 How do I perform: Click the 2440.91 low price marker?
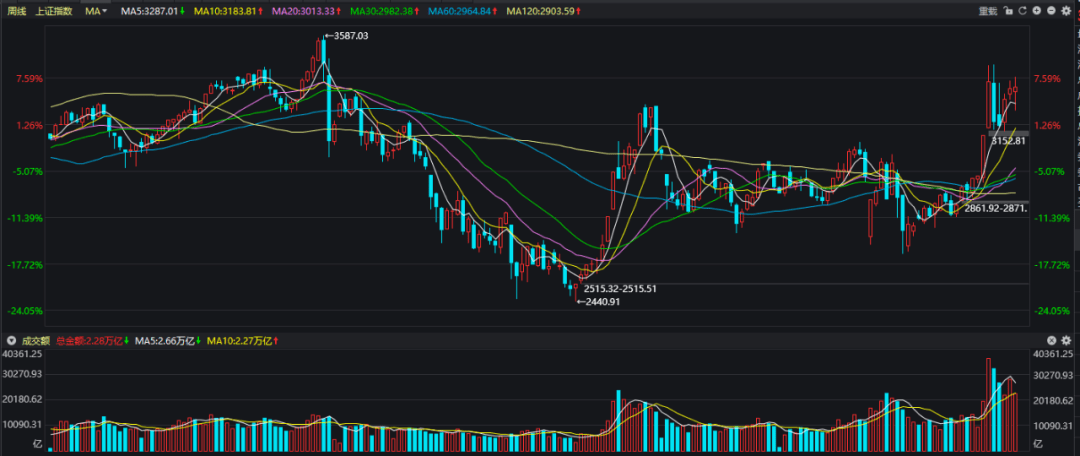[x=601, y=301]
